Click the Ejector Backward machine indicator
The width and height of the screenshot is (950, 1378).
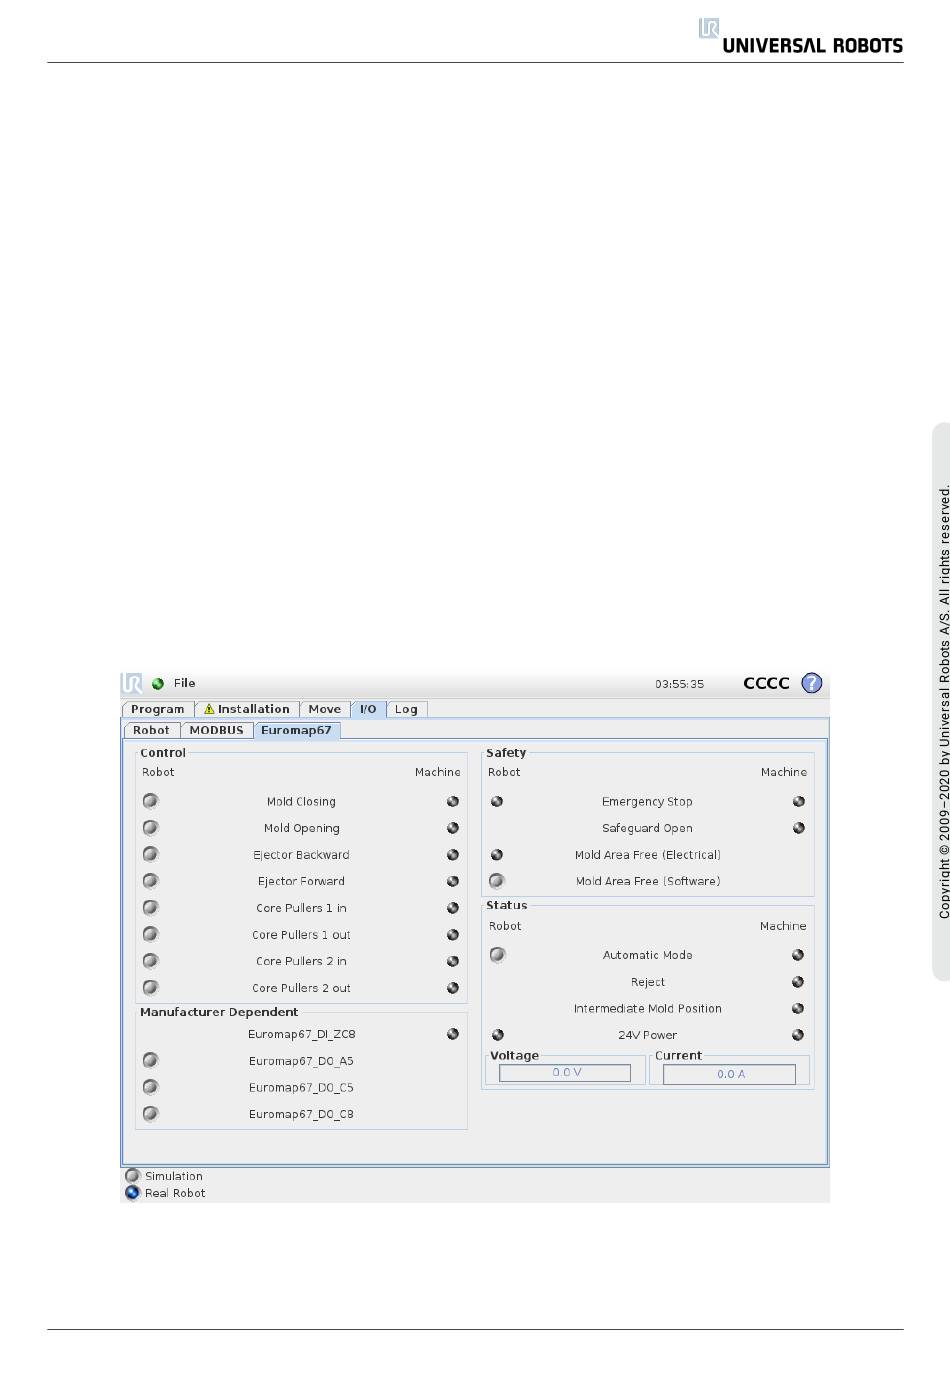(x=453, y=855)
